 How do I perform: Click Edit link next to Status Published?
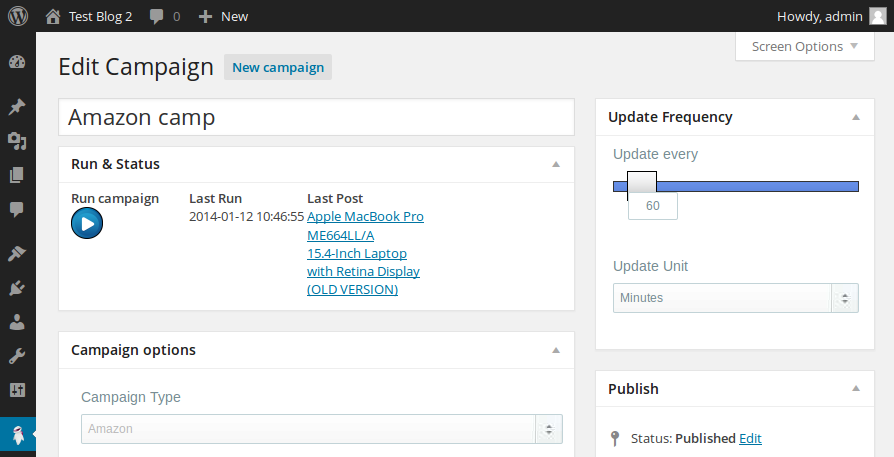[x=750, y=438]
